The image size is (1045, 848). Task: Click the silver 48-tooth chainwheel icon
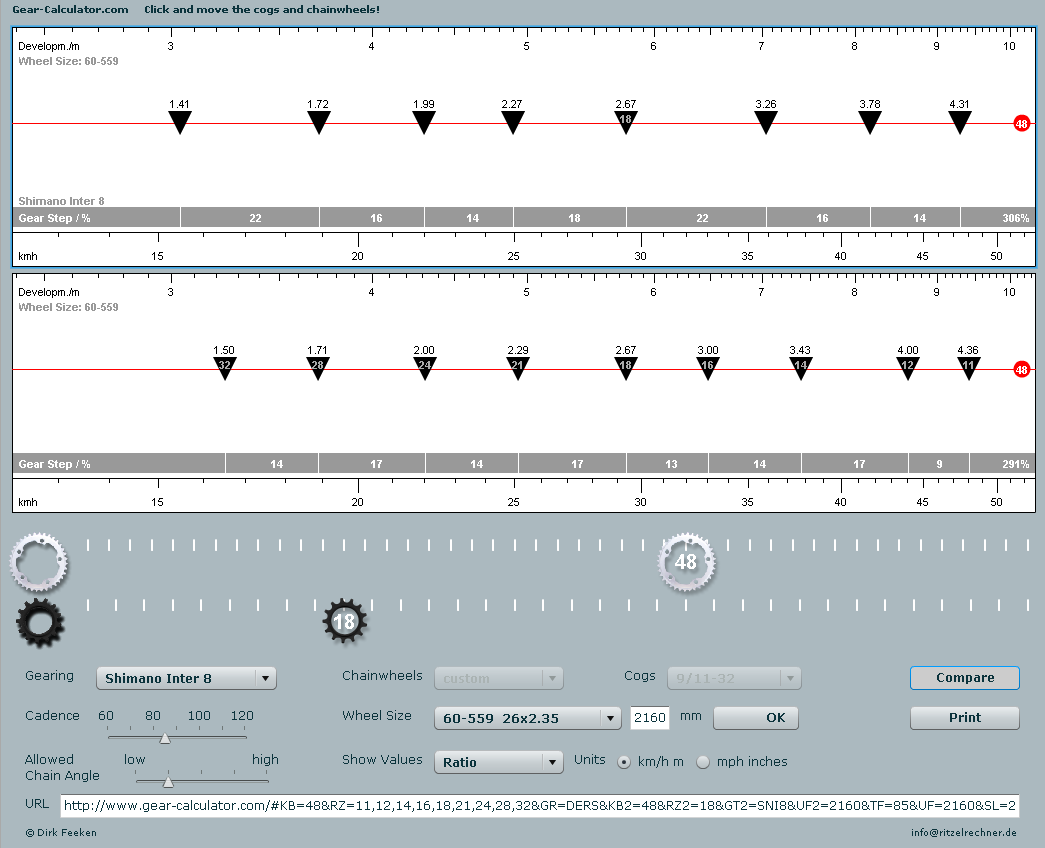point(685,562)
